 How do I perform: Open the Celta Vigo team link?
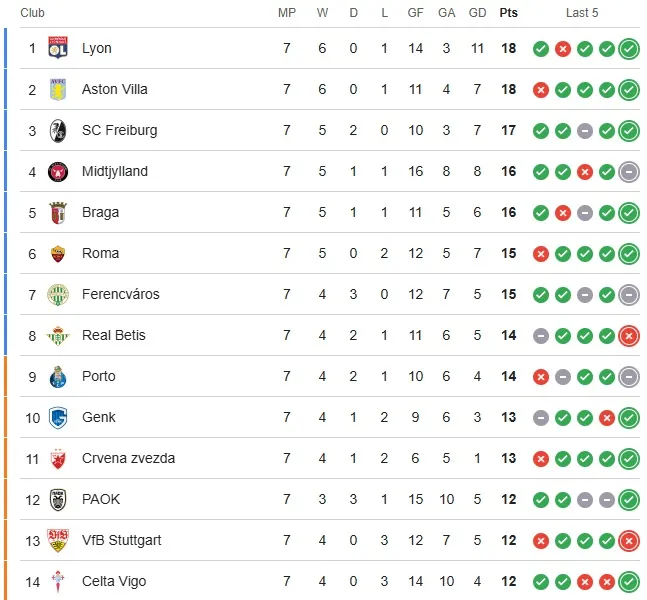(114, 581)
